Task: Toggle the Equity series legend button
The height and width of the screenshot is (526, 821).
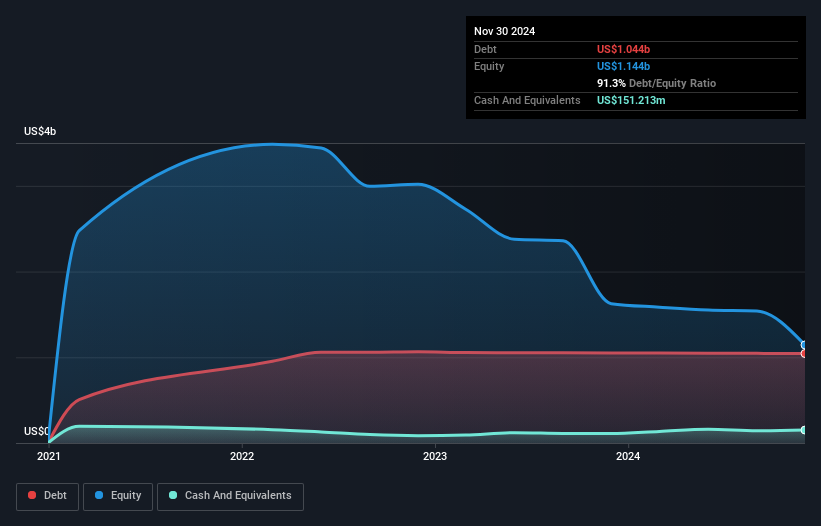Action: point(118,496)
